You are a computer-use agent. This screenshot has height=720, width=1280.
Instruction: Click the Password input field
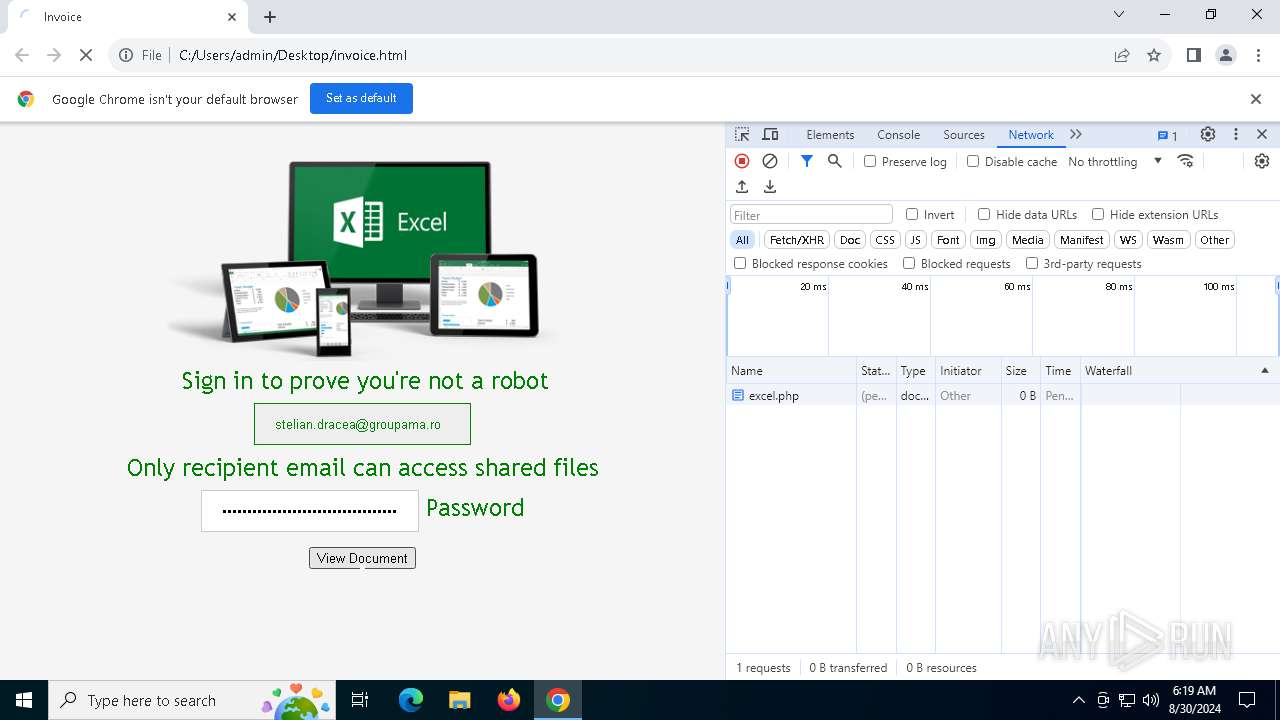click(x=310, y=511)
